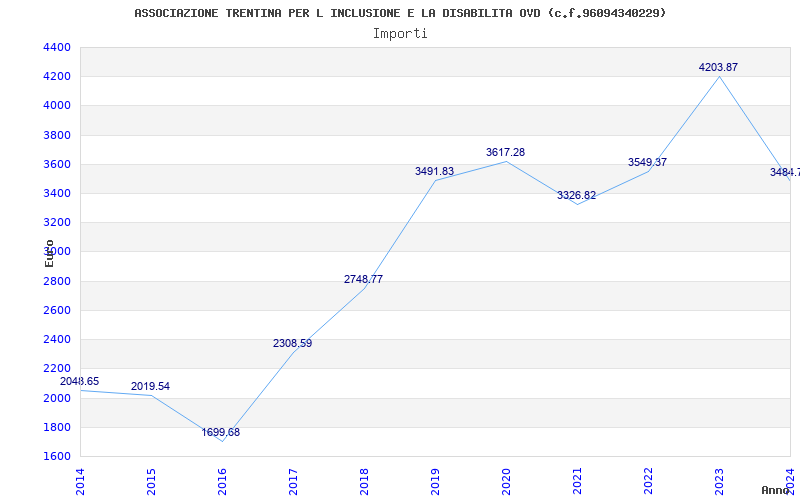Click the y-axis value 3400
800x500 pixels.
tap(57, 193)
